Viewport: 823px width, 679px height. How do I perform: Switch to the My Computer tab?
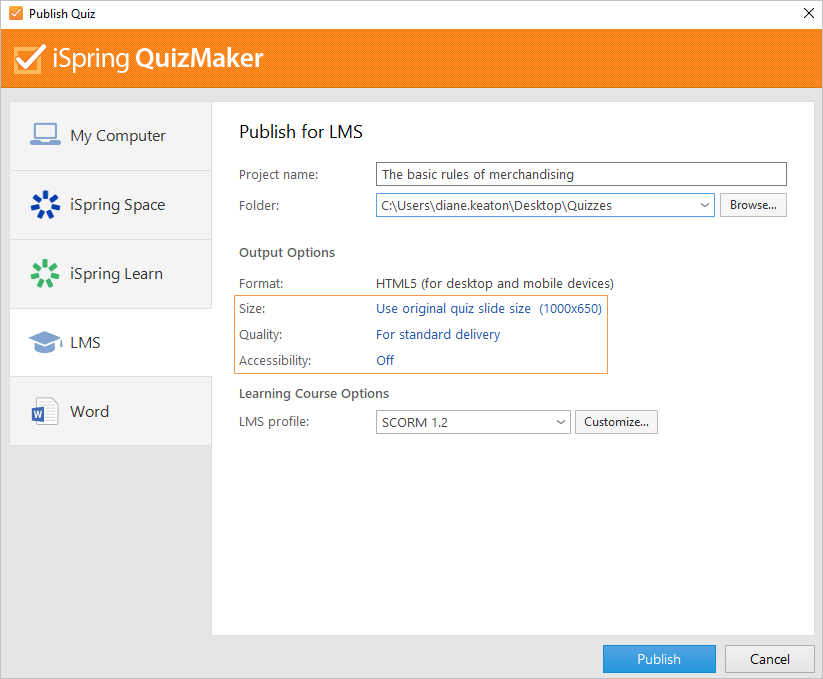coord(111,135)
